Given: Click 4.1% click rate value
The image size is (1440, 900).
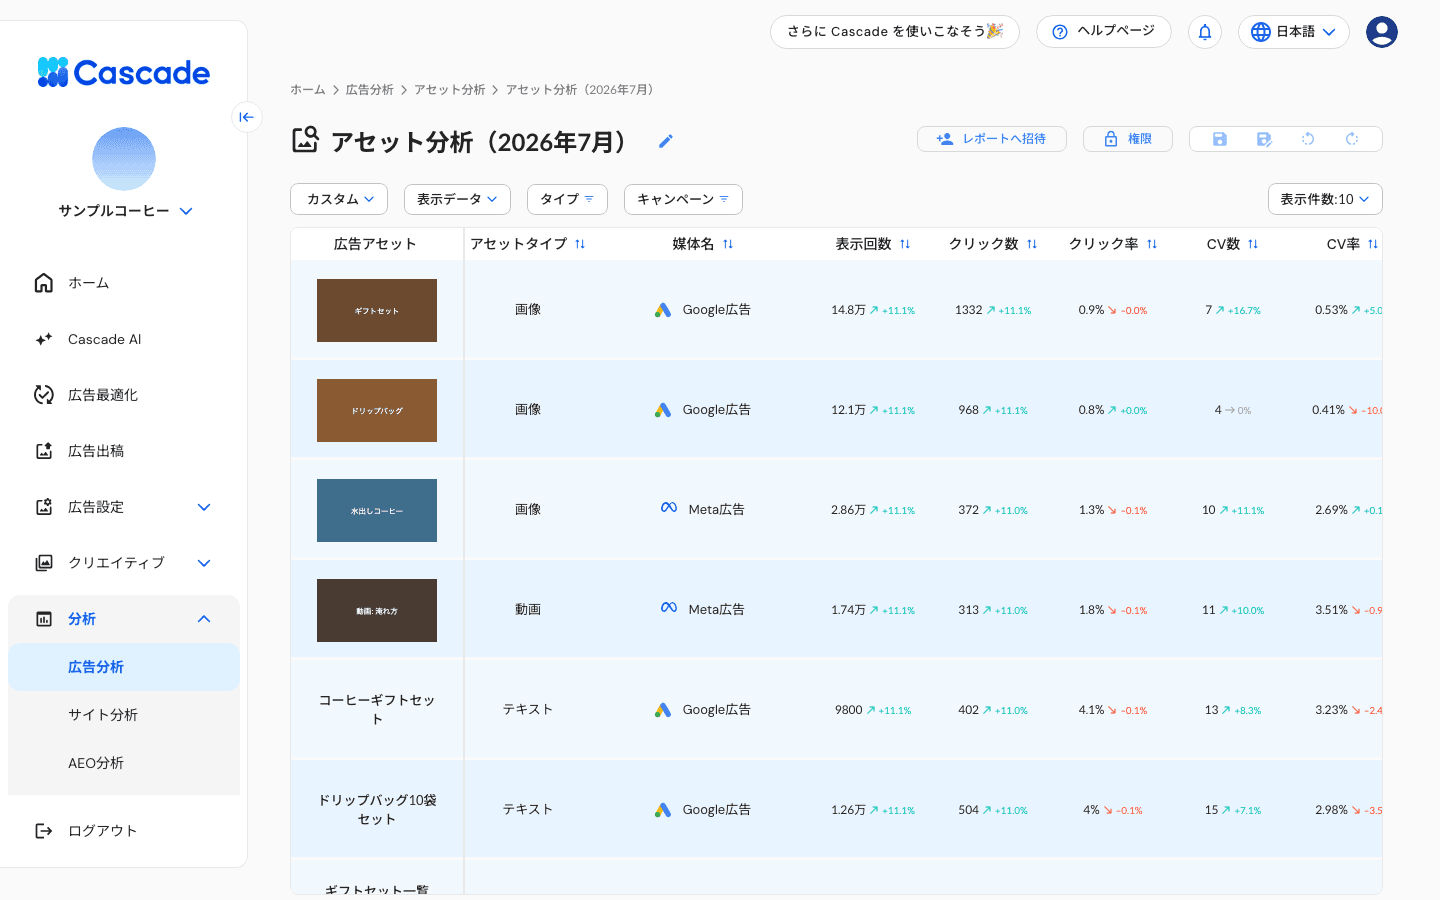Looking at the screenshot, I should (1091, 710).
